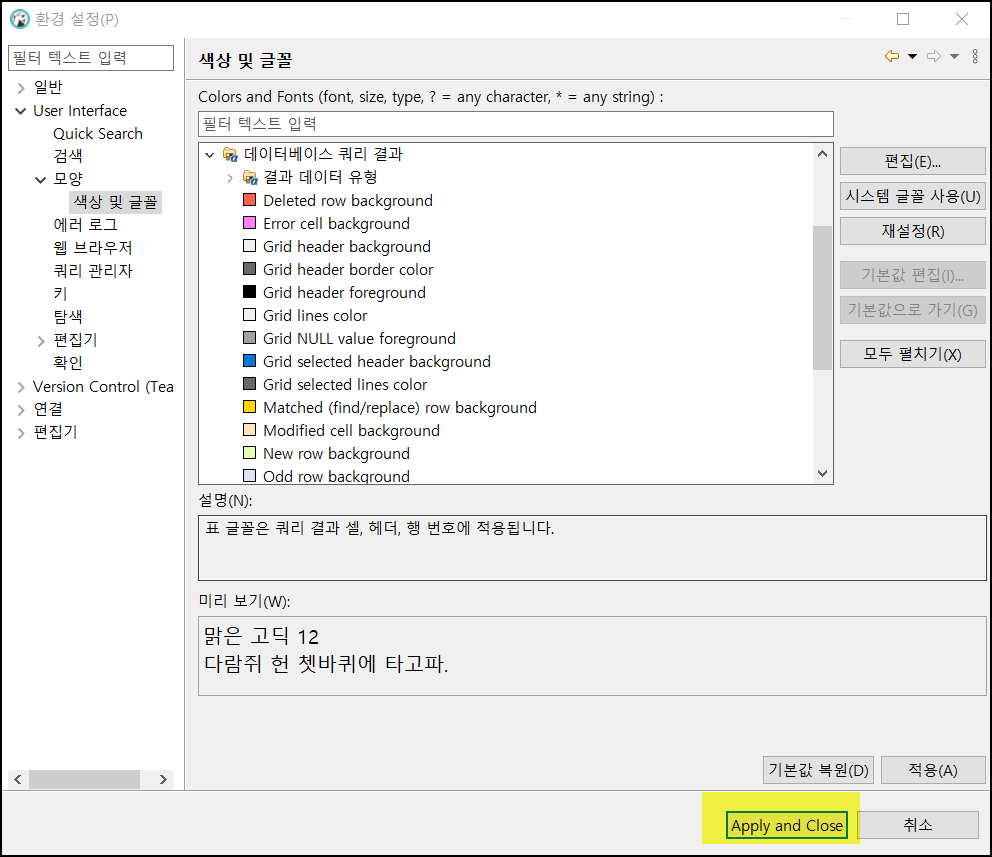992x857 pixels.
Task: Expand the 편집기 node under User Interface
Action: [41, 341]
